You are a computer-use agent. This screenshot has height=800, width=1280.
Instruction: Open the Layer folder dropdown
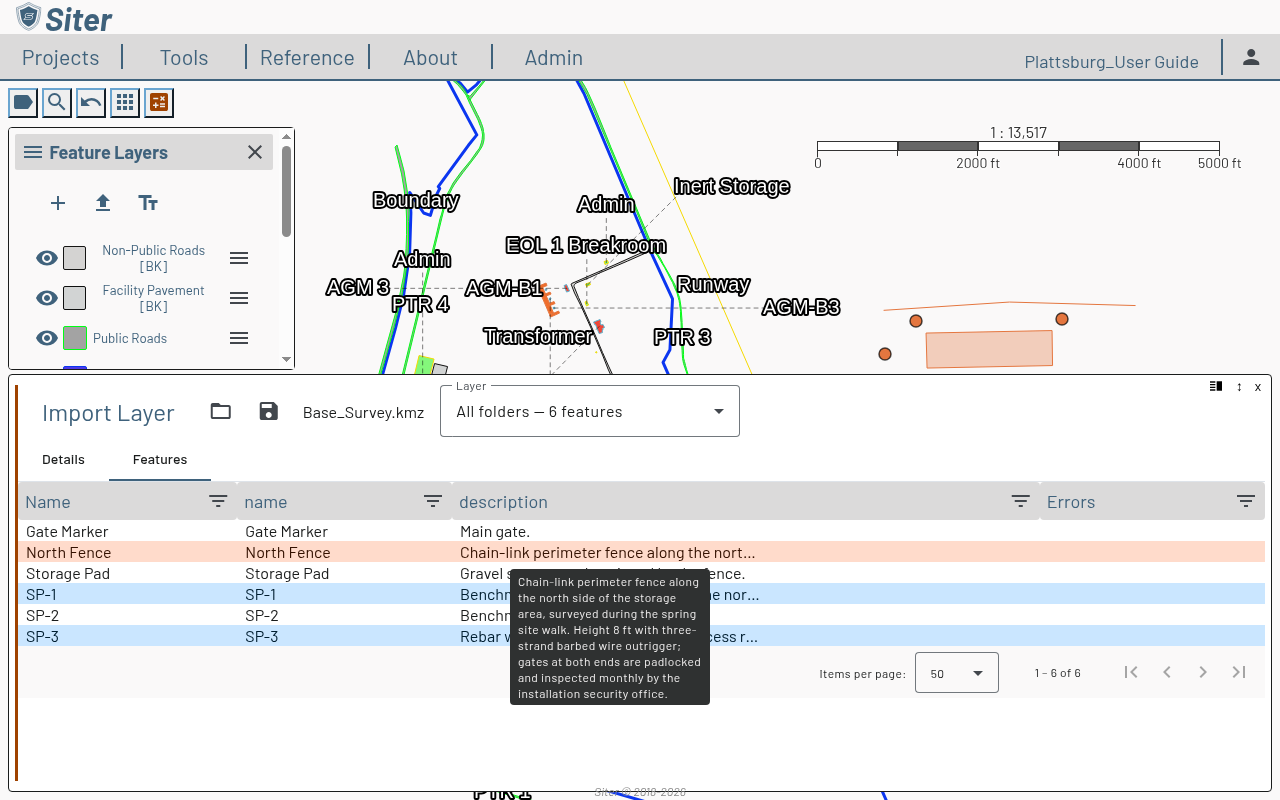click(x=590, y=411)
